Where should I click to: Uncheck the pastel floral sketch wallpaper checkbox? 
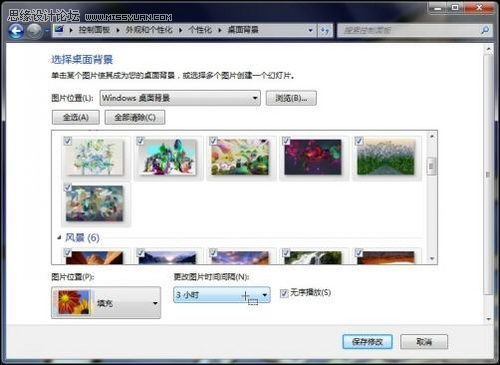point(67,141)
